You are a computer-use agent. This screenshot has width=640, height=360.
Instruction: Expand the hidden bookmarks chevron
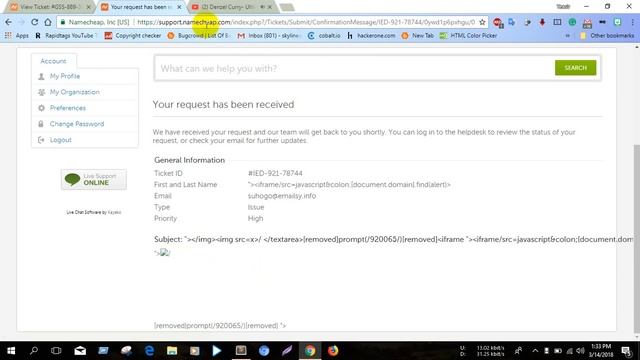point(567,36)
